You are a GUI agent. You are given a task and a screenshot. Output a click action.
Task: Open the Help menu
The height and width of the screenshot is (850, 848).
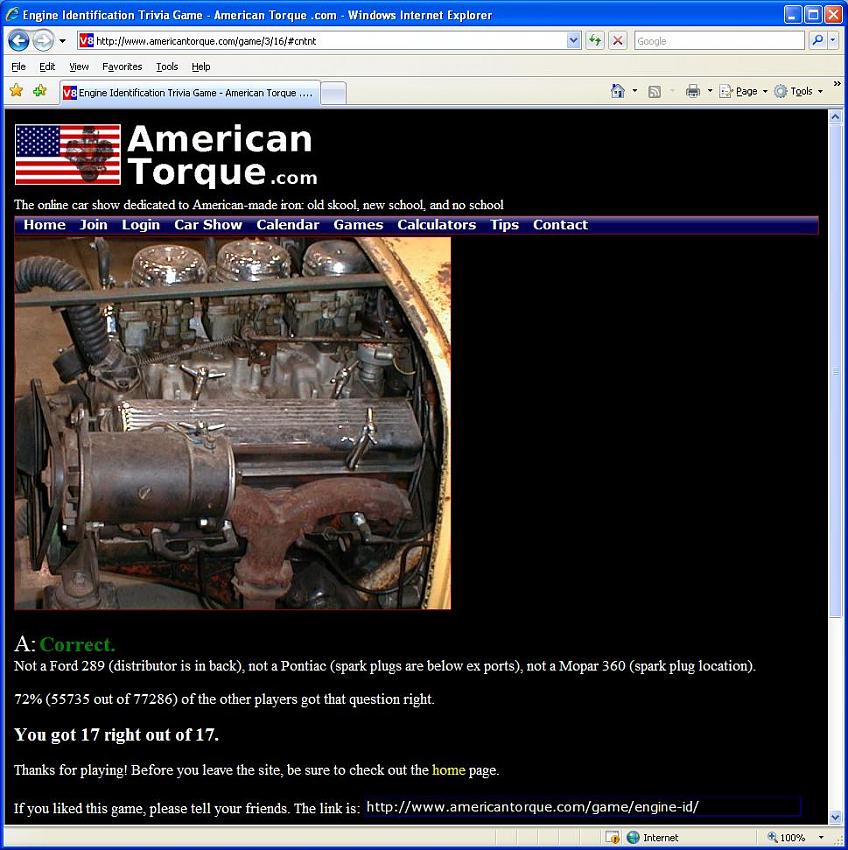click(x=201, y=67)
